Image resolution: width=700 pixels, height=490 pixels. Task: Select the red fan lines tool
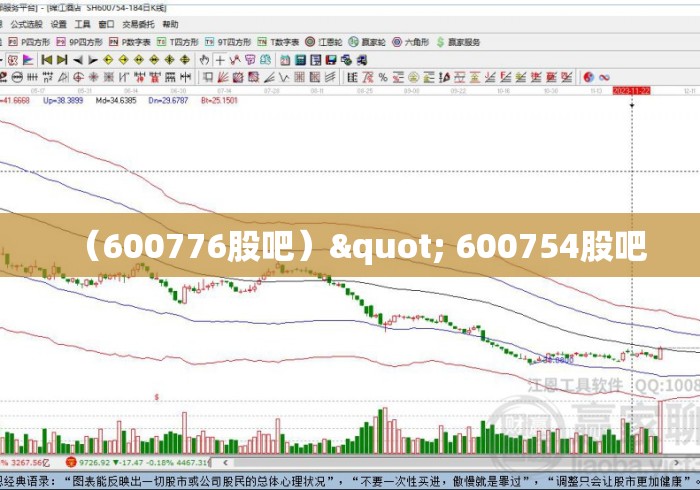click(x=223, y=77)
